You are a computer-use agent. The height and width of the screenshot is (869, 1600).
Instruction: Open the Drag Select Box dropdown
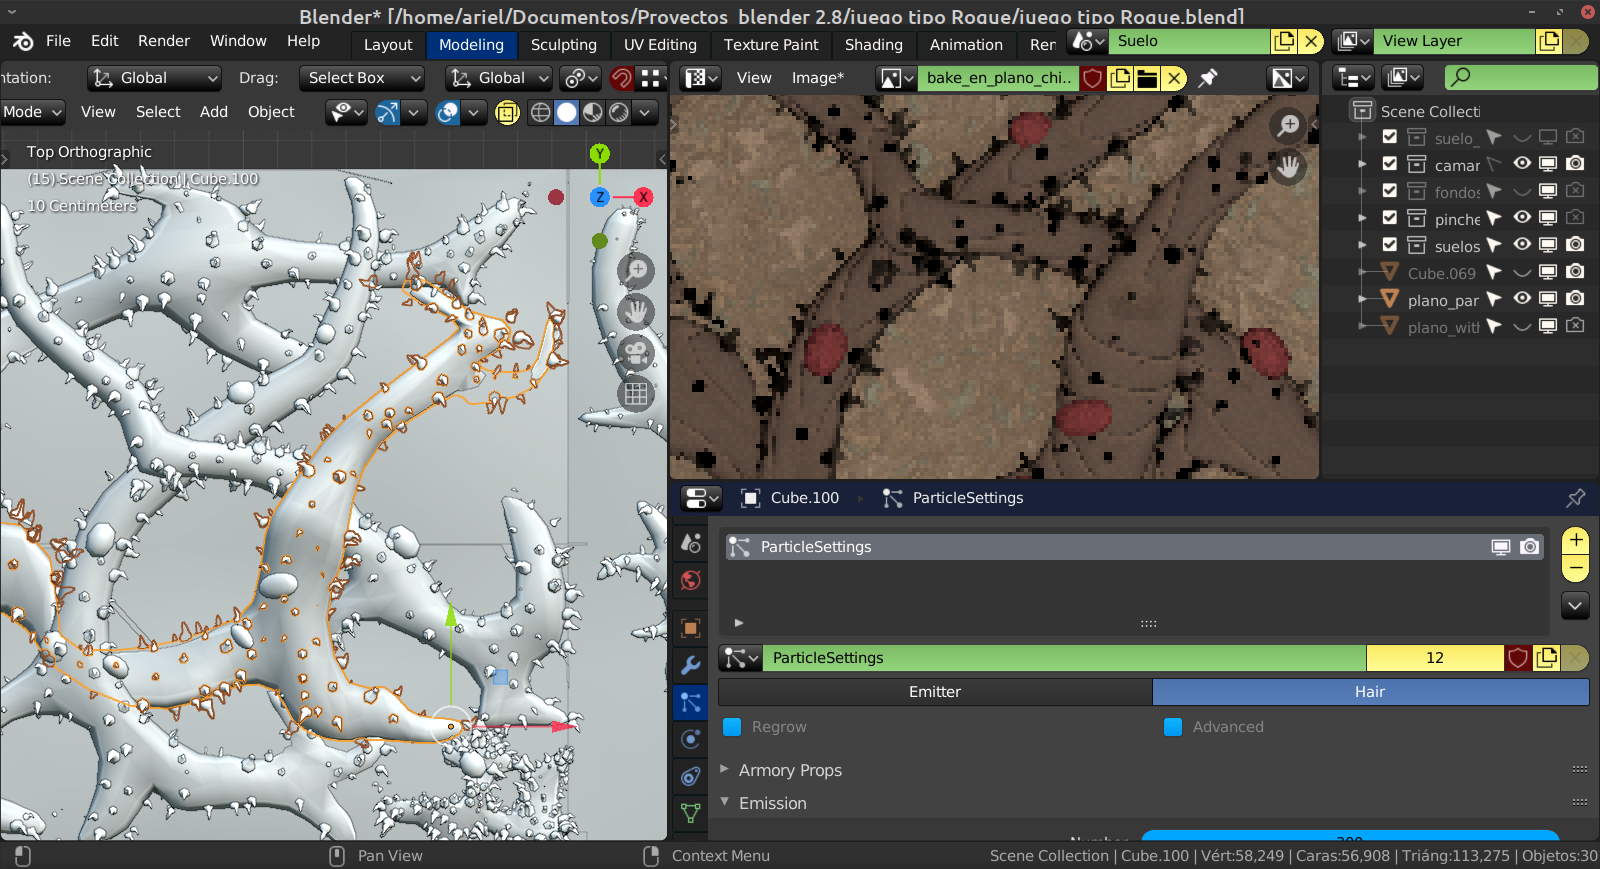(x=362, y=78)
